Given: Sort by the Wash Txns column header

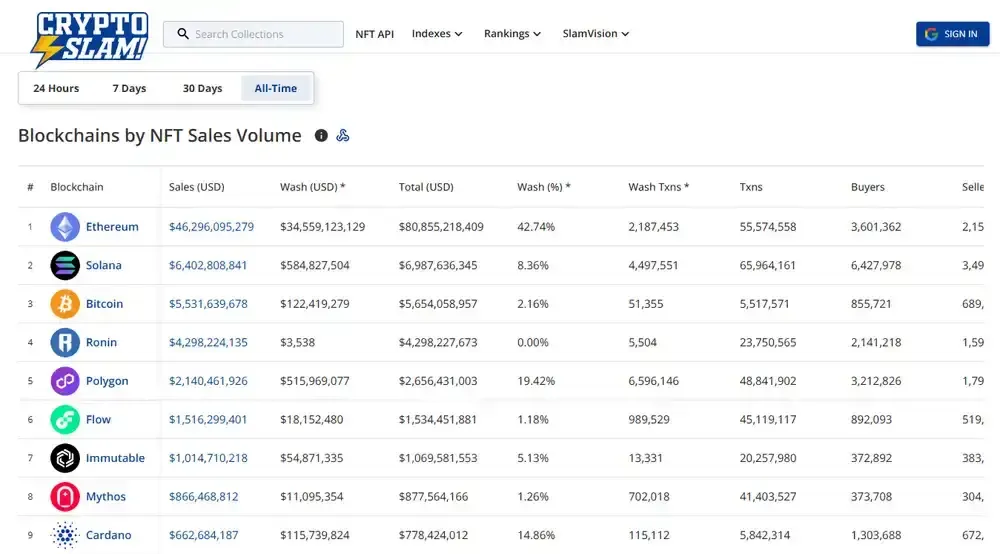Looking at the screenshot, I should point(659,187).
